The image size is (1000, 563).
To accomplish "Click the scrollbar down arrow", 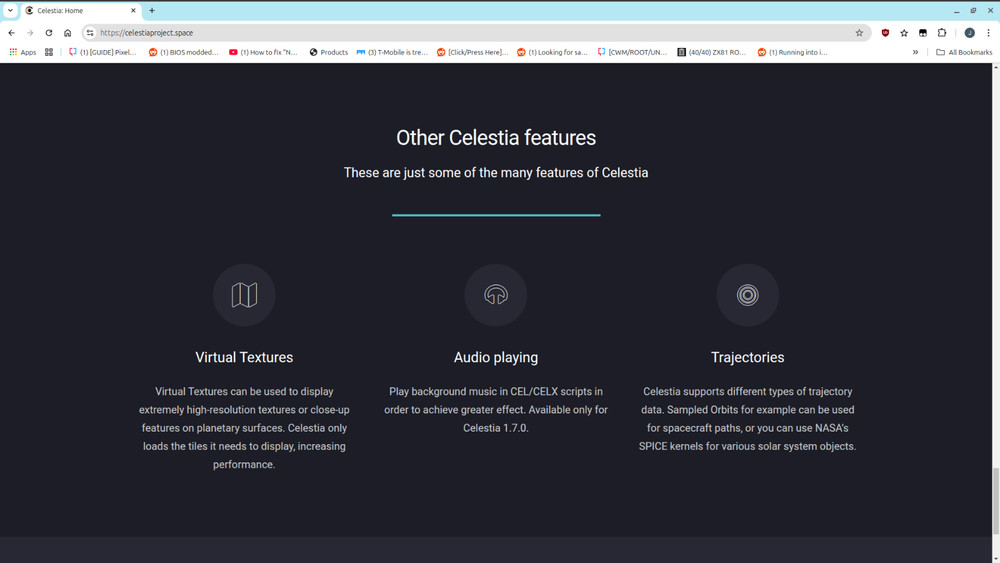I will coord(996,559).
